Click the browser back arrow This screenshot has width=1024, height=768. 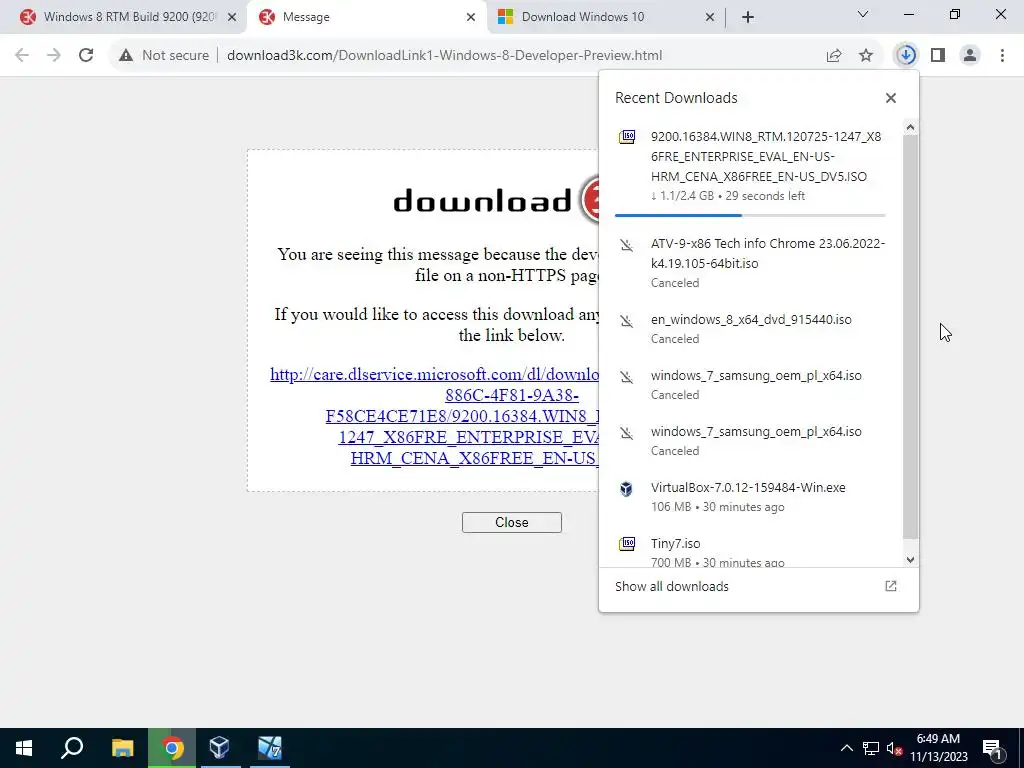click(22, 56)
